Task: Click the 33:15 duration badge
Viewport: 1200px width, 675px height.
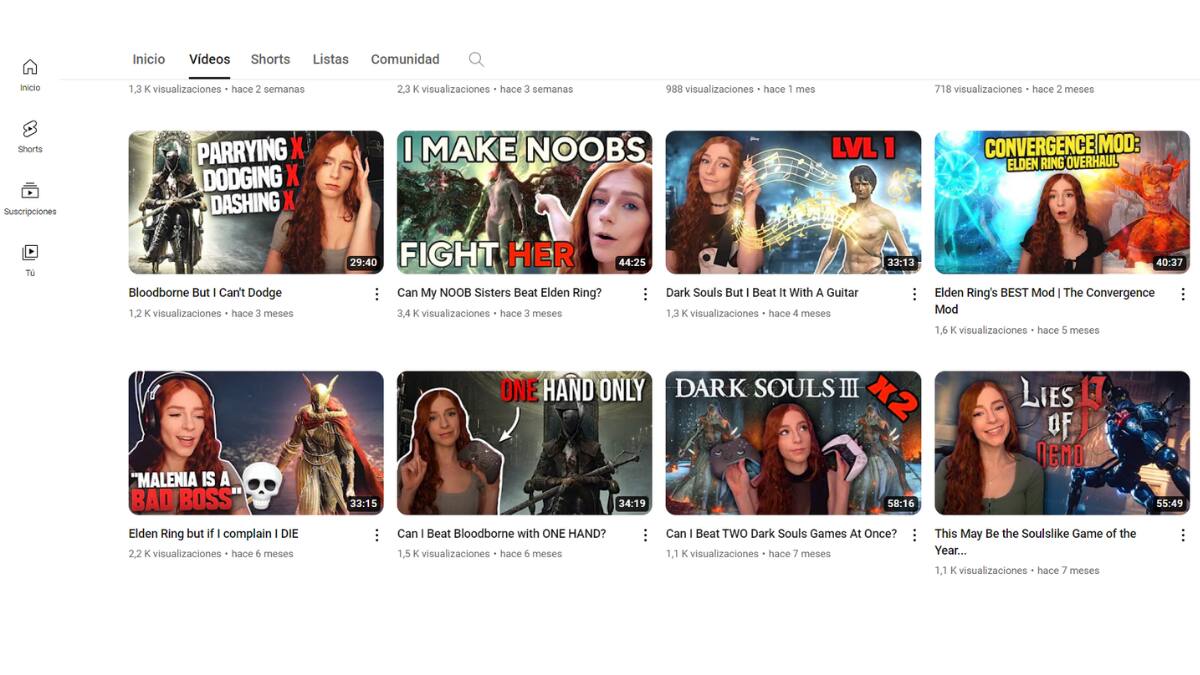Action: click(362, 504)
